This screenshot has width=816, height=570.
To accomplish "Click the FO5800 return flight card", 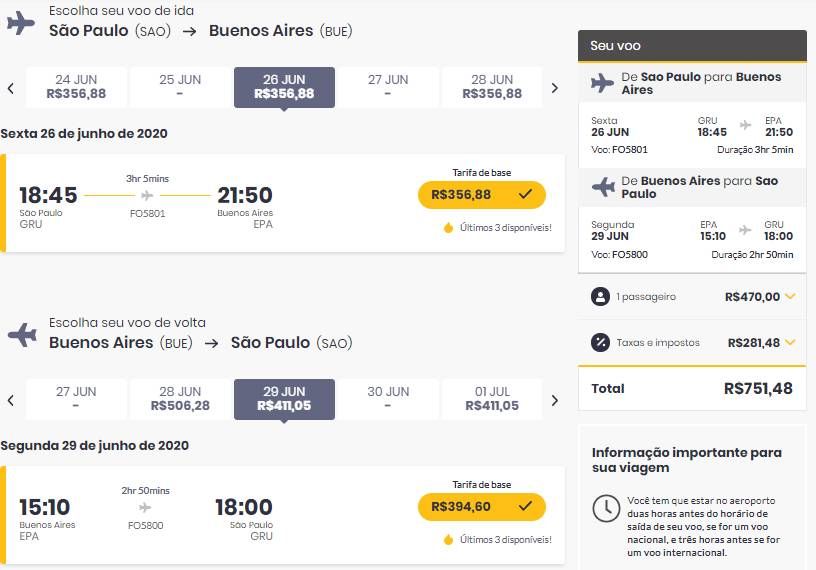I will point(283,515).
